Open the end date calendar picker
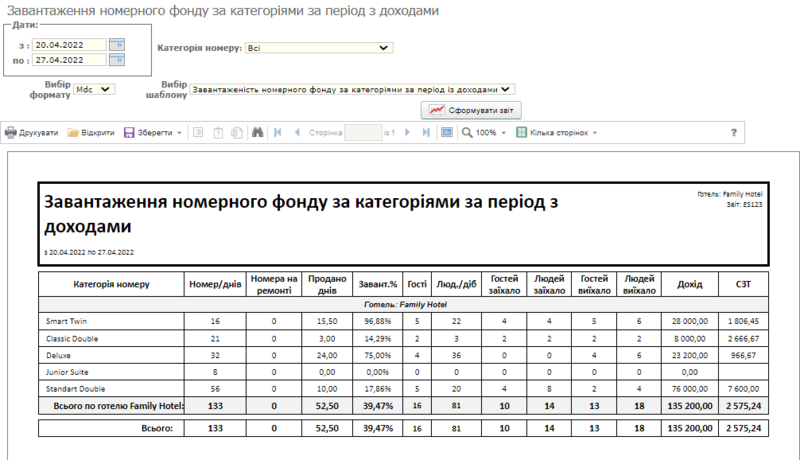Image resolution: width=800 pixels, height=460 pixels. tap(116, 60)
